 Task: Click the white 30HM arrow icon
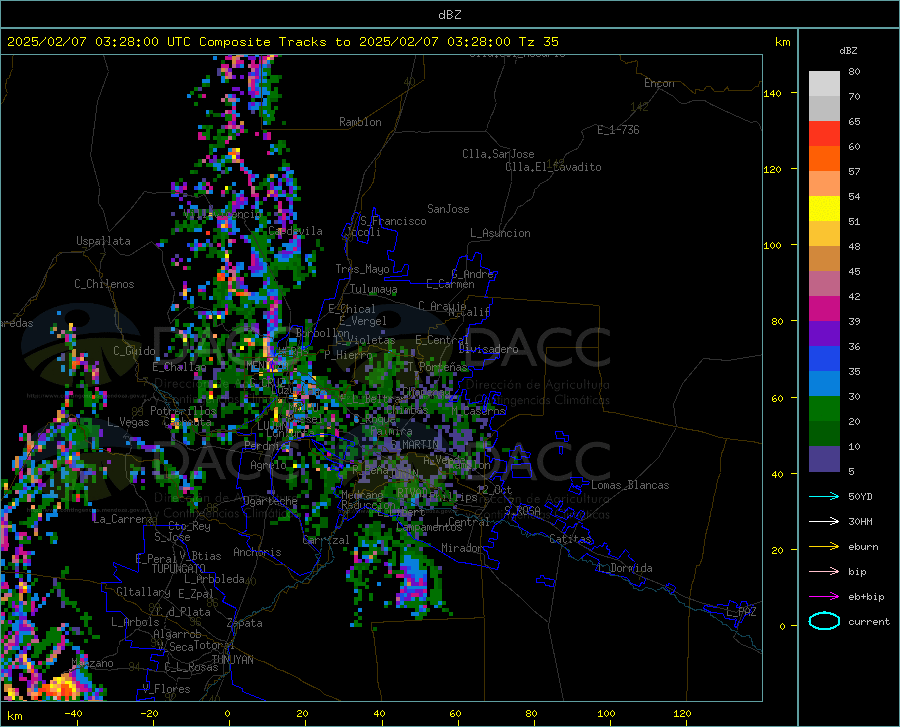[x=824, y=521]
